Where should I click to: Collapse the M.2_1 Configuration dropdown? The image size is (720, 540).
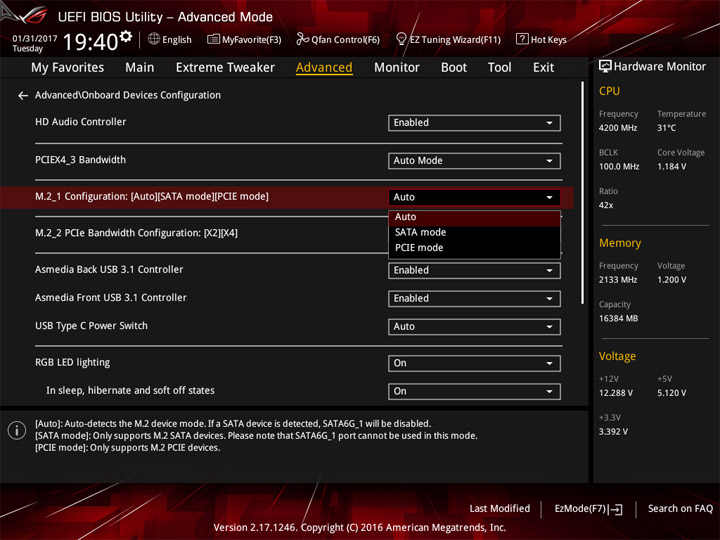[474, 197]
